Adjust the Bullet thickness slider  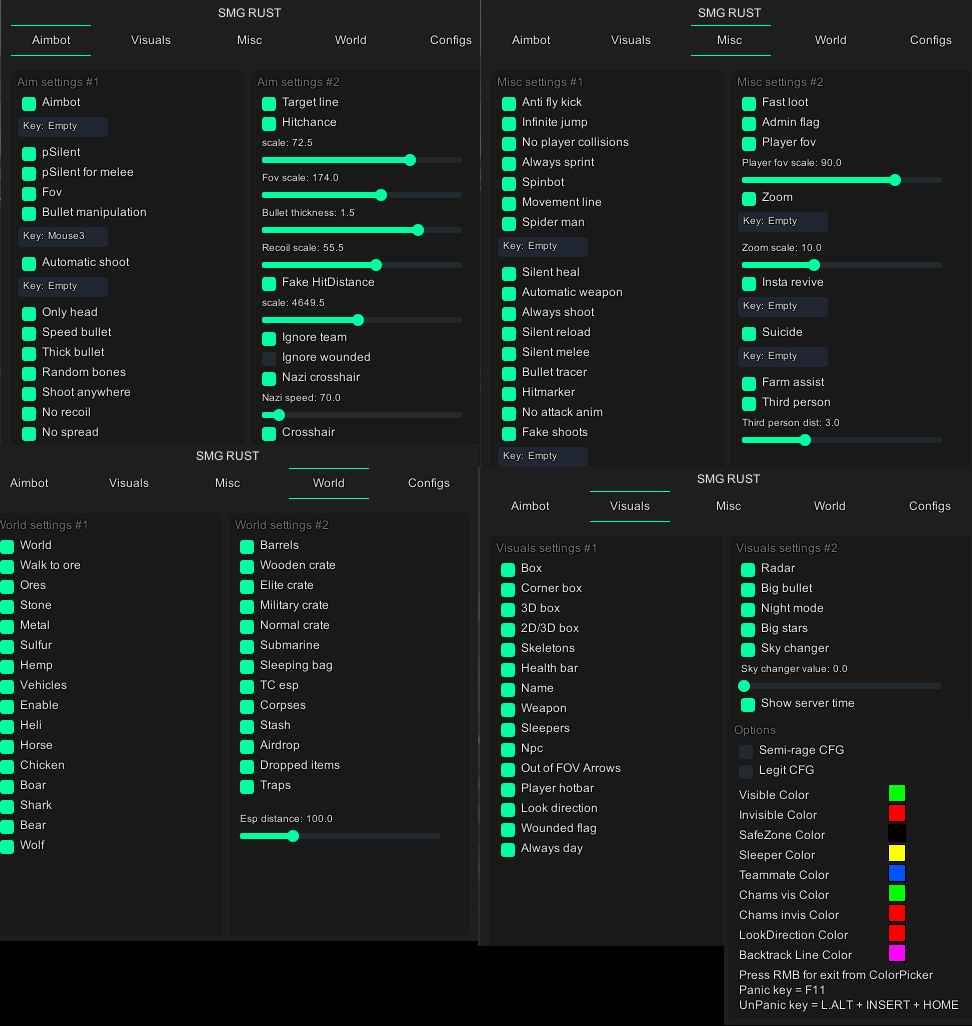coord(362,230)
